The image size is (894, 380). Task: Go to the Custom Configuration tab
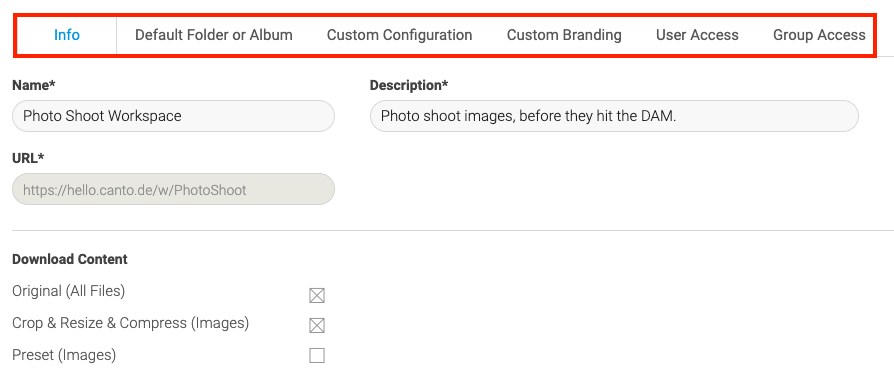coord(399,35)
